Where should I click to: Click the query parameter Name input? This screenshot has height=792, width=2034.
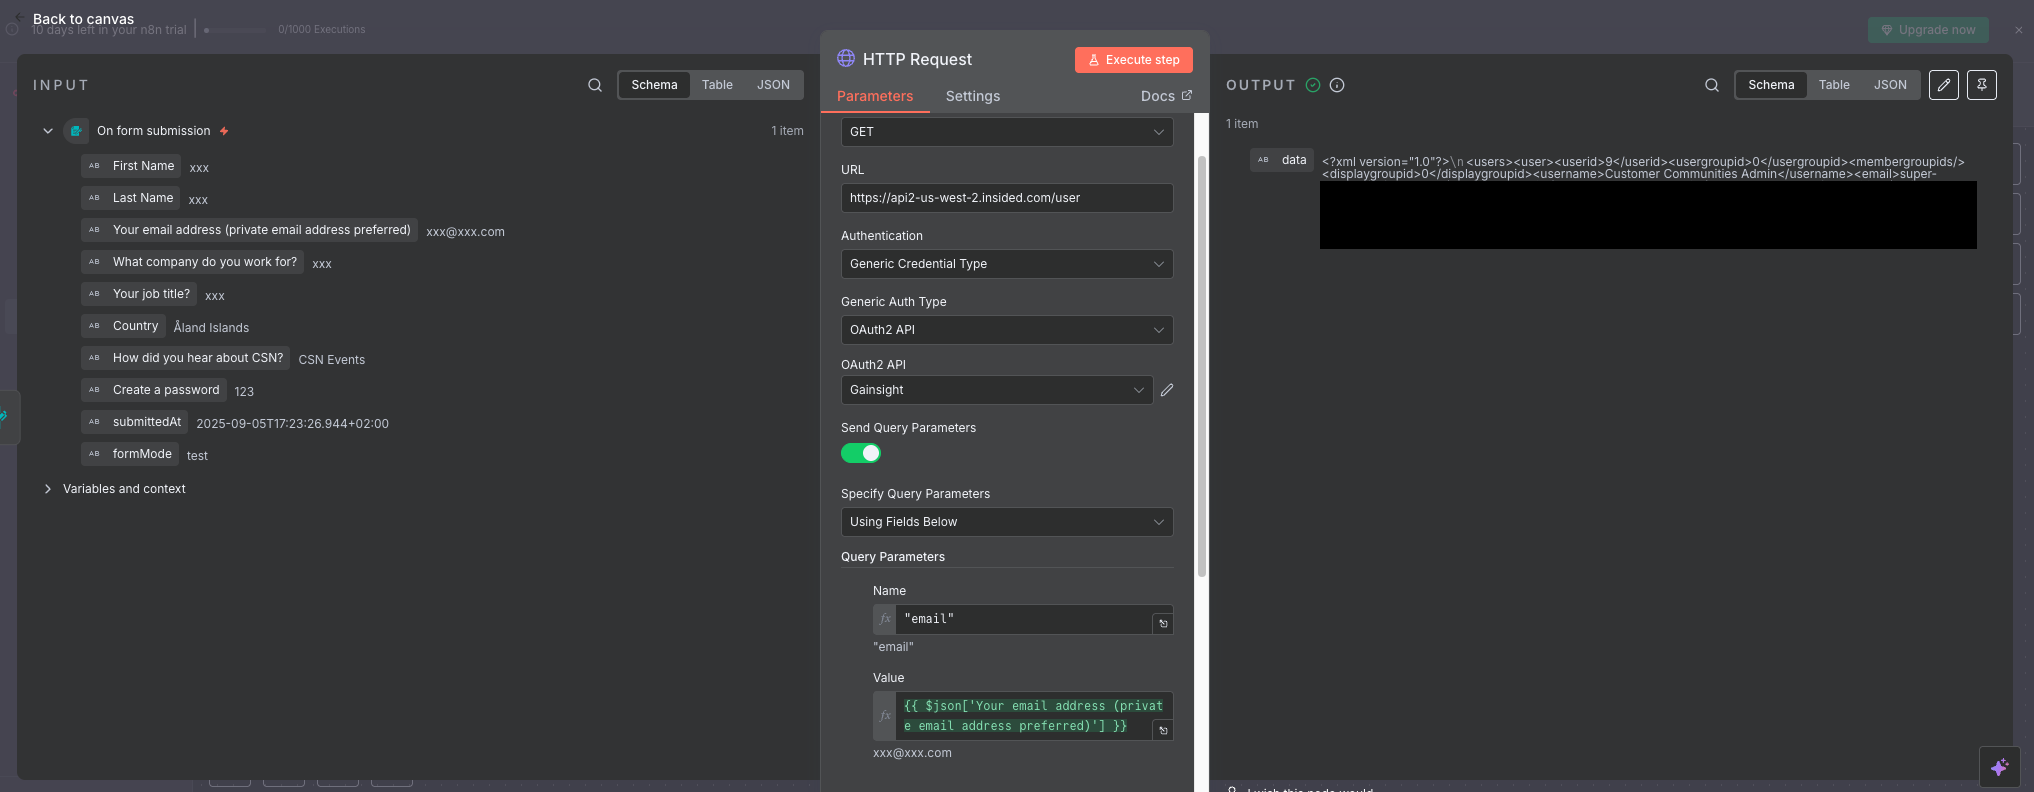(x=1024, y=619)
